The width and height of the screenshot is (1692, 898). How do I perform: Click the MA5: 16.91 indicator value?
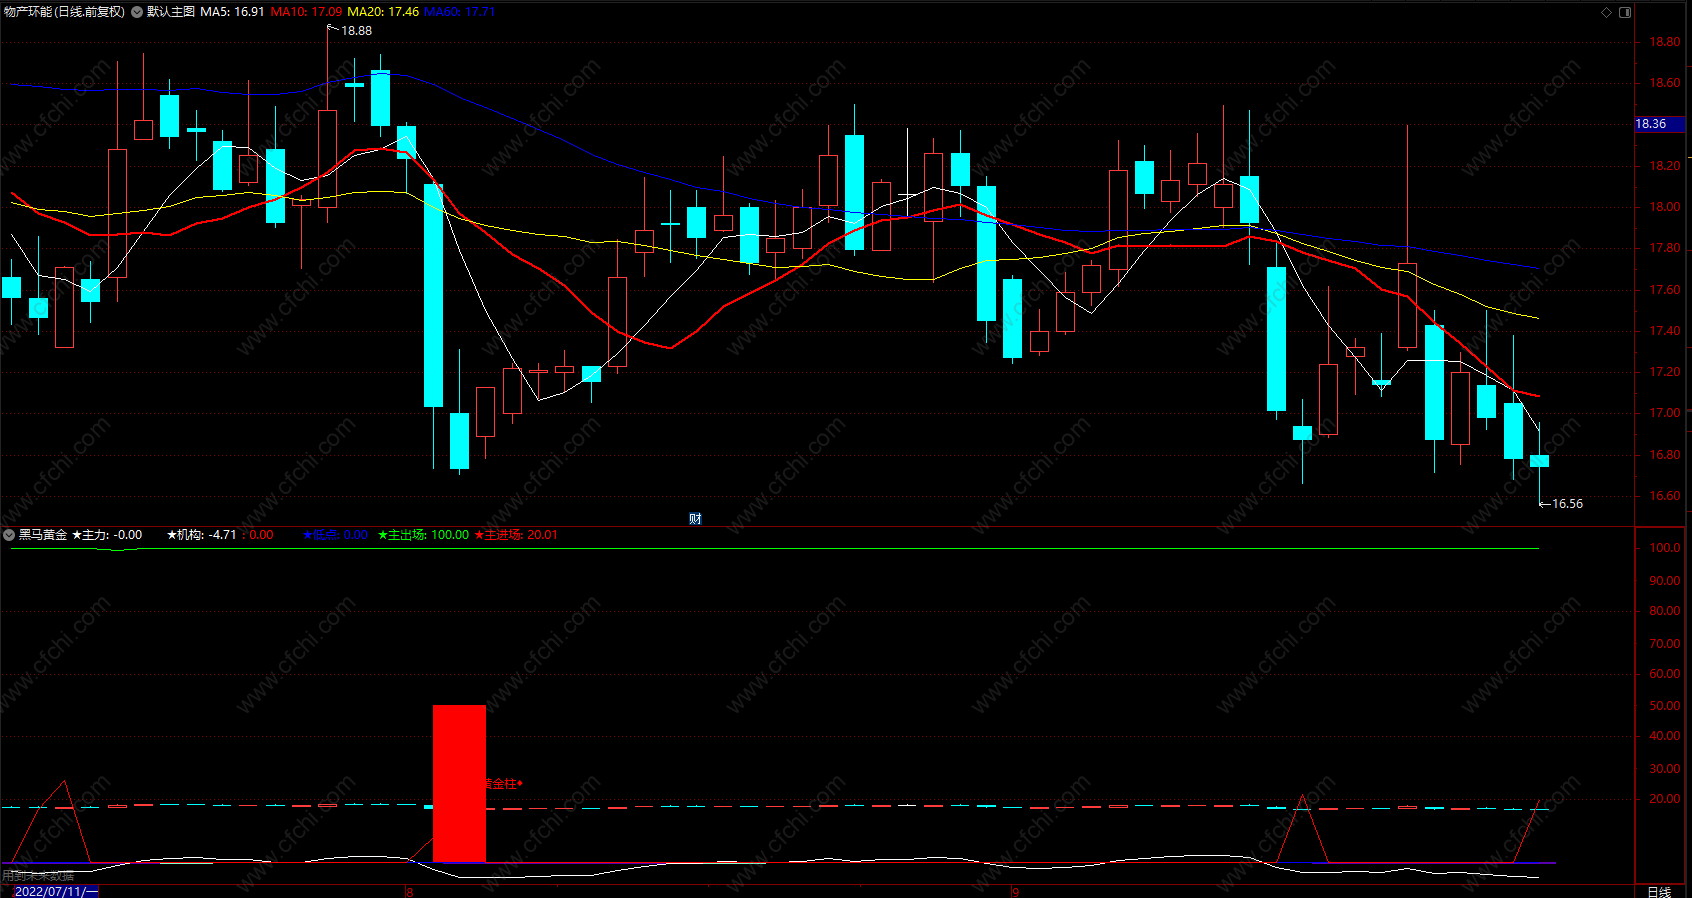pyautogui.click(x=232, y=12)
